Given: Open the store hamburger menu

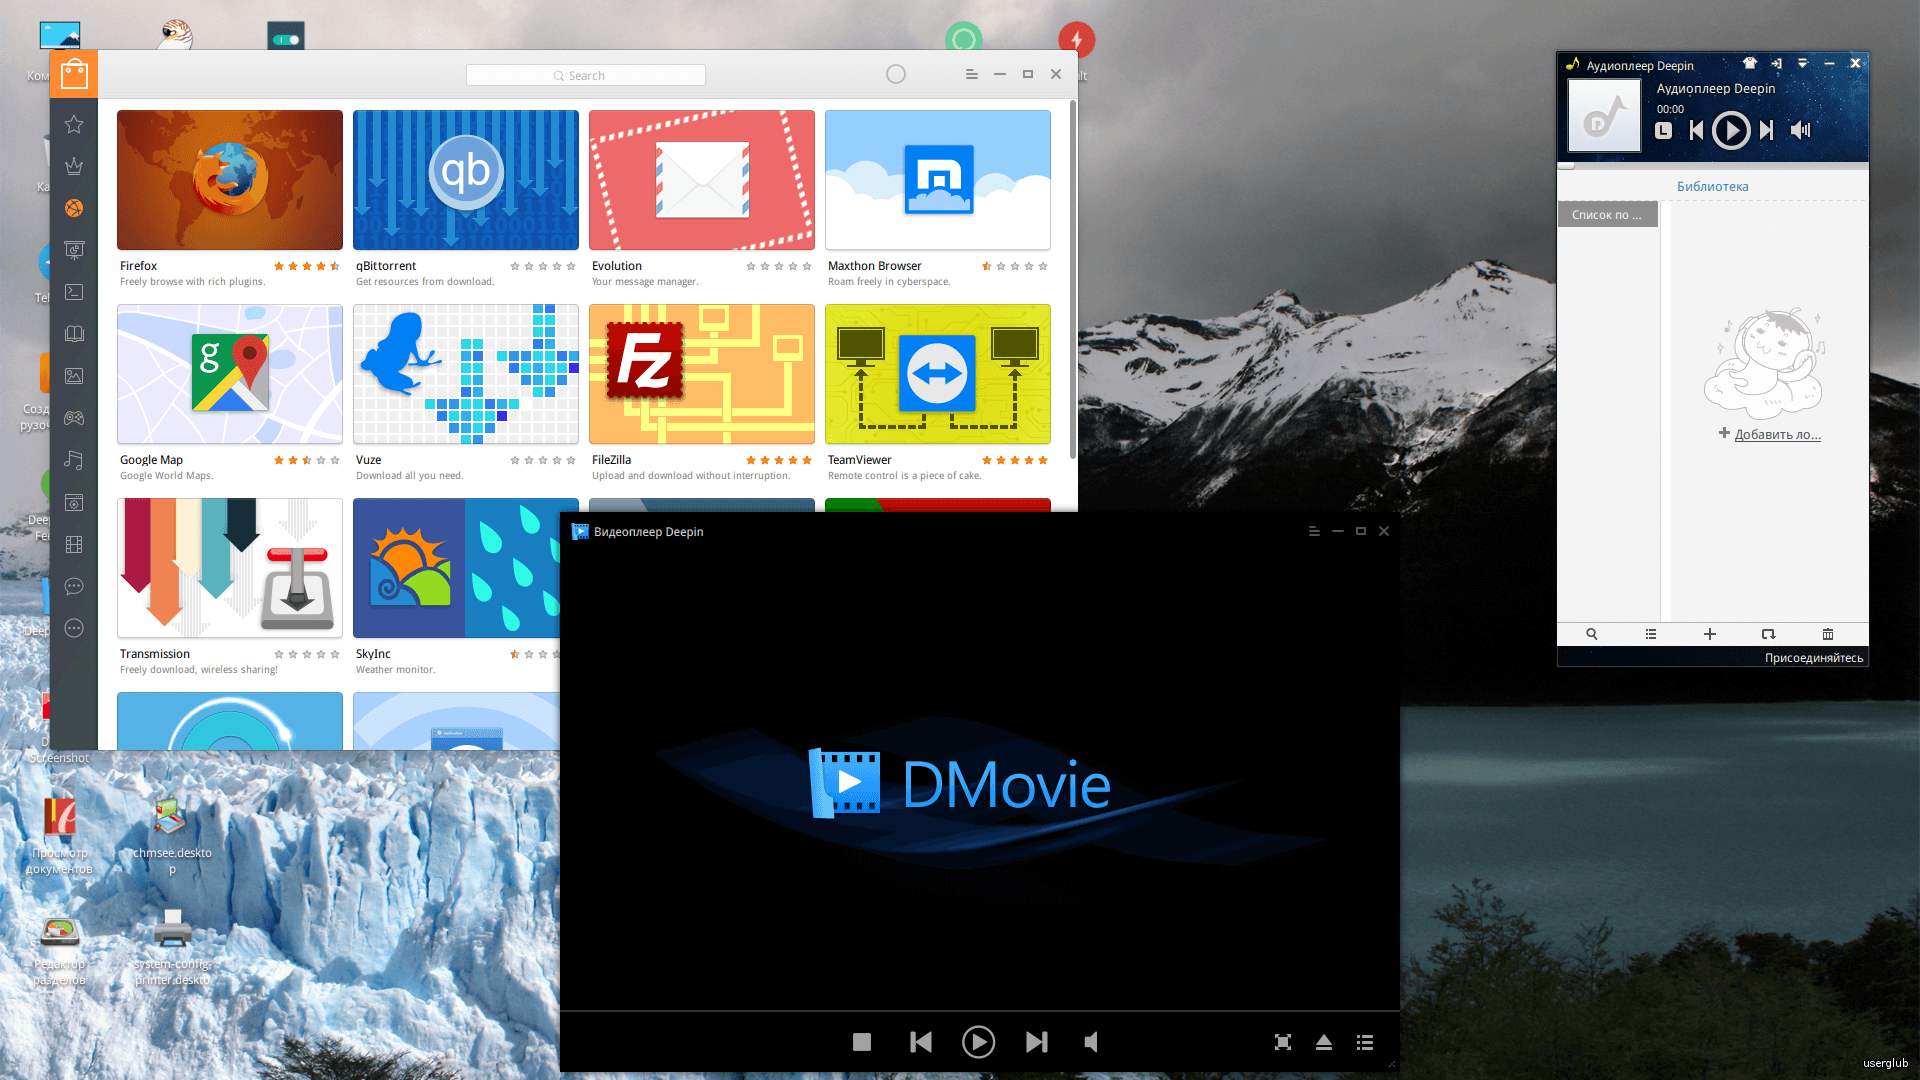Looking at the screenshot, I should [x=971, y=74].
